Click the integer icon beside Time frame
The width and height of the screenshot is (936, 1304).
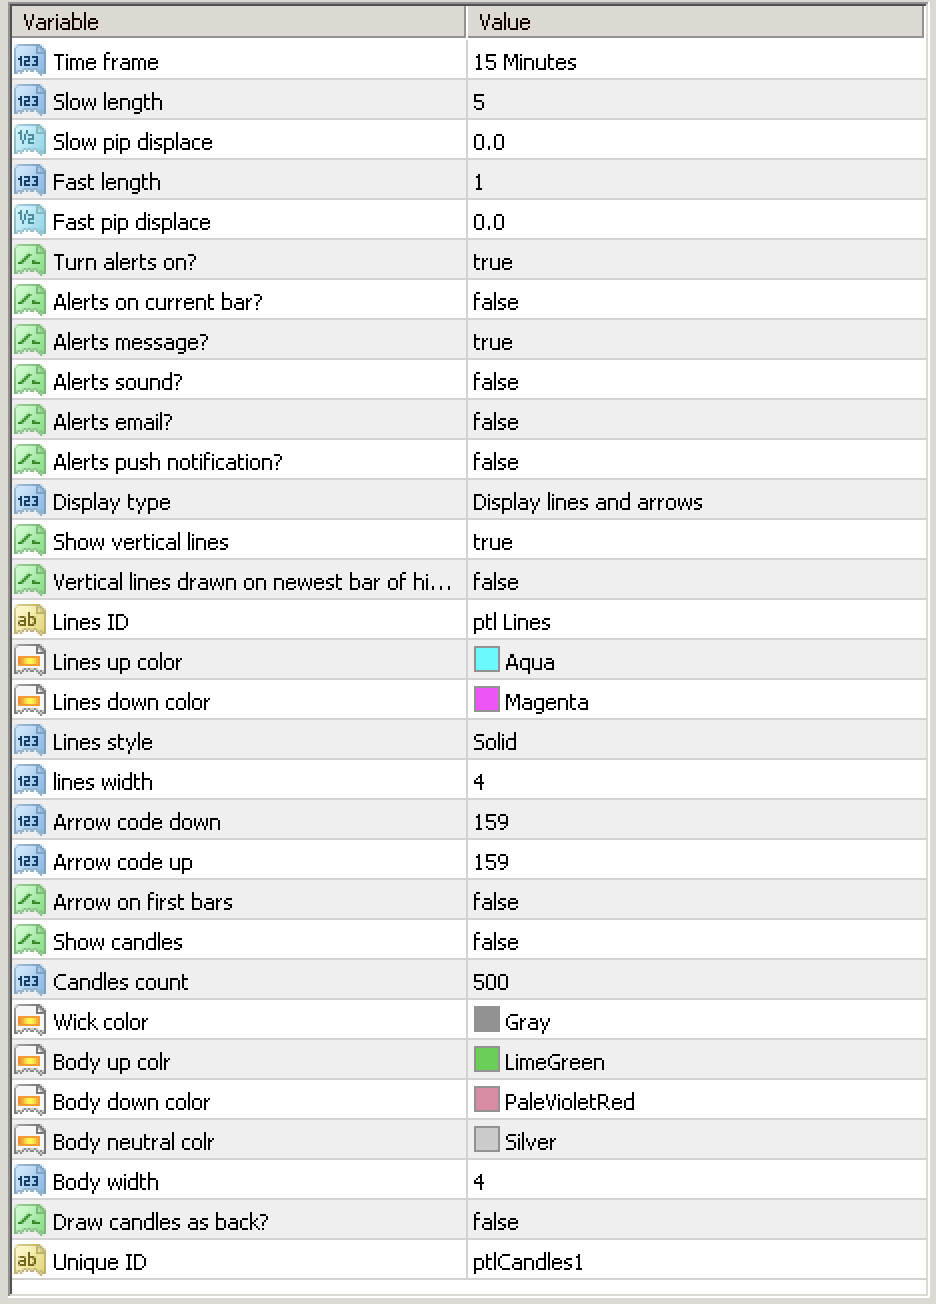[x=29, y=62]
